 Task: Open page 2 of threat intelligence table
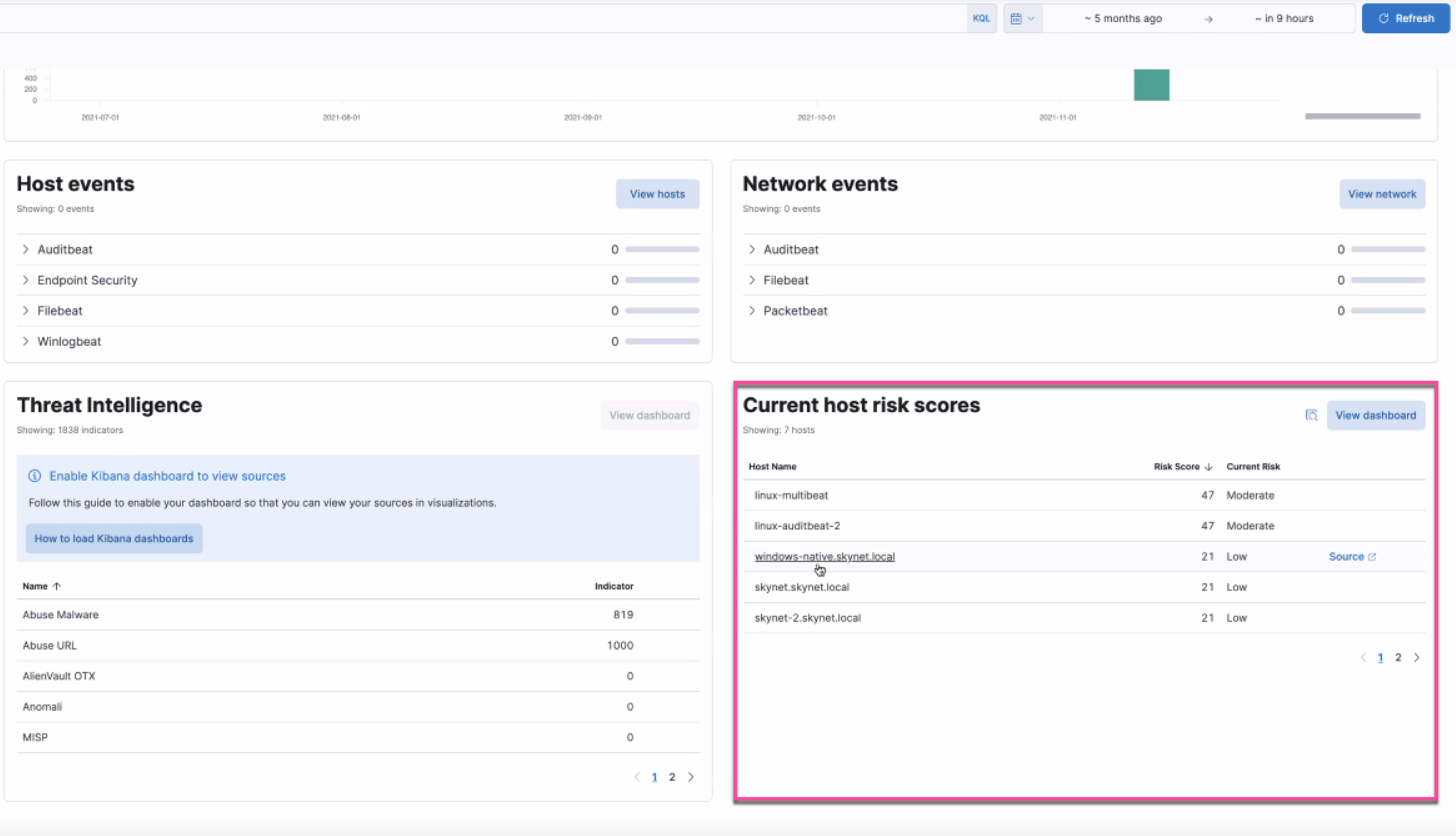pyautogui.click(x=672, y=777)
